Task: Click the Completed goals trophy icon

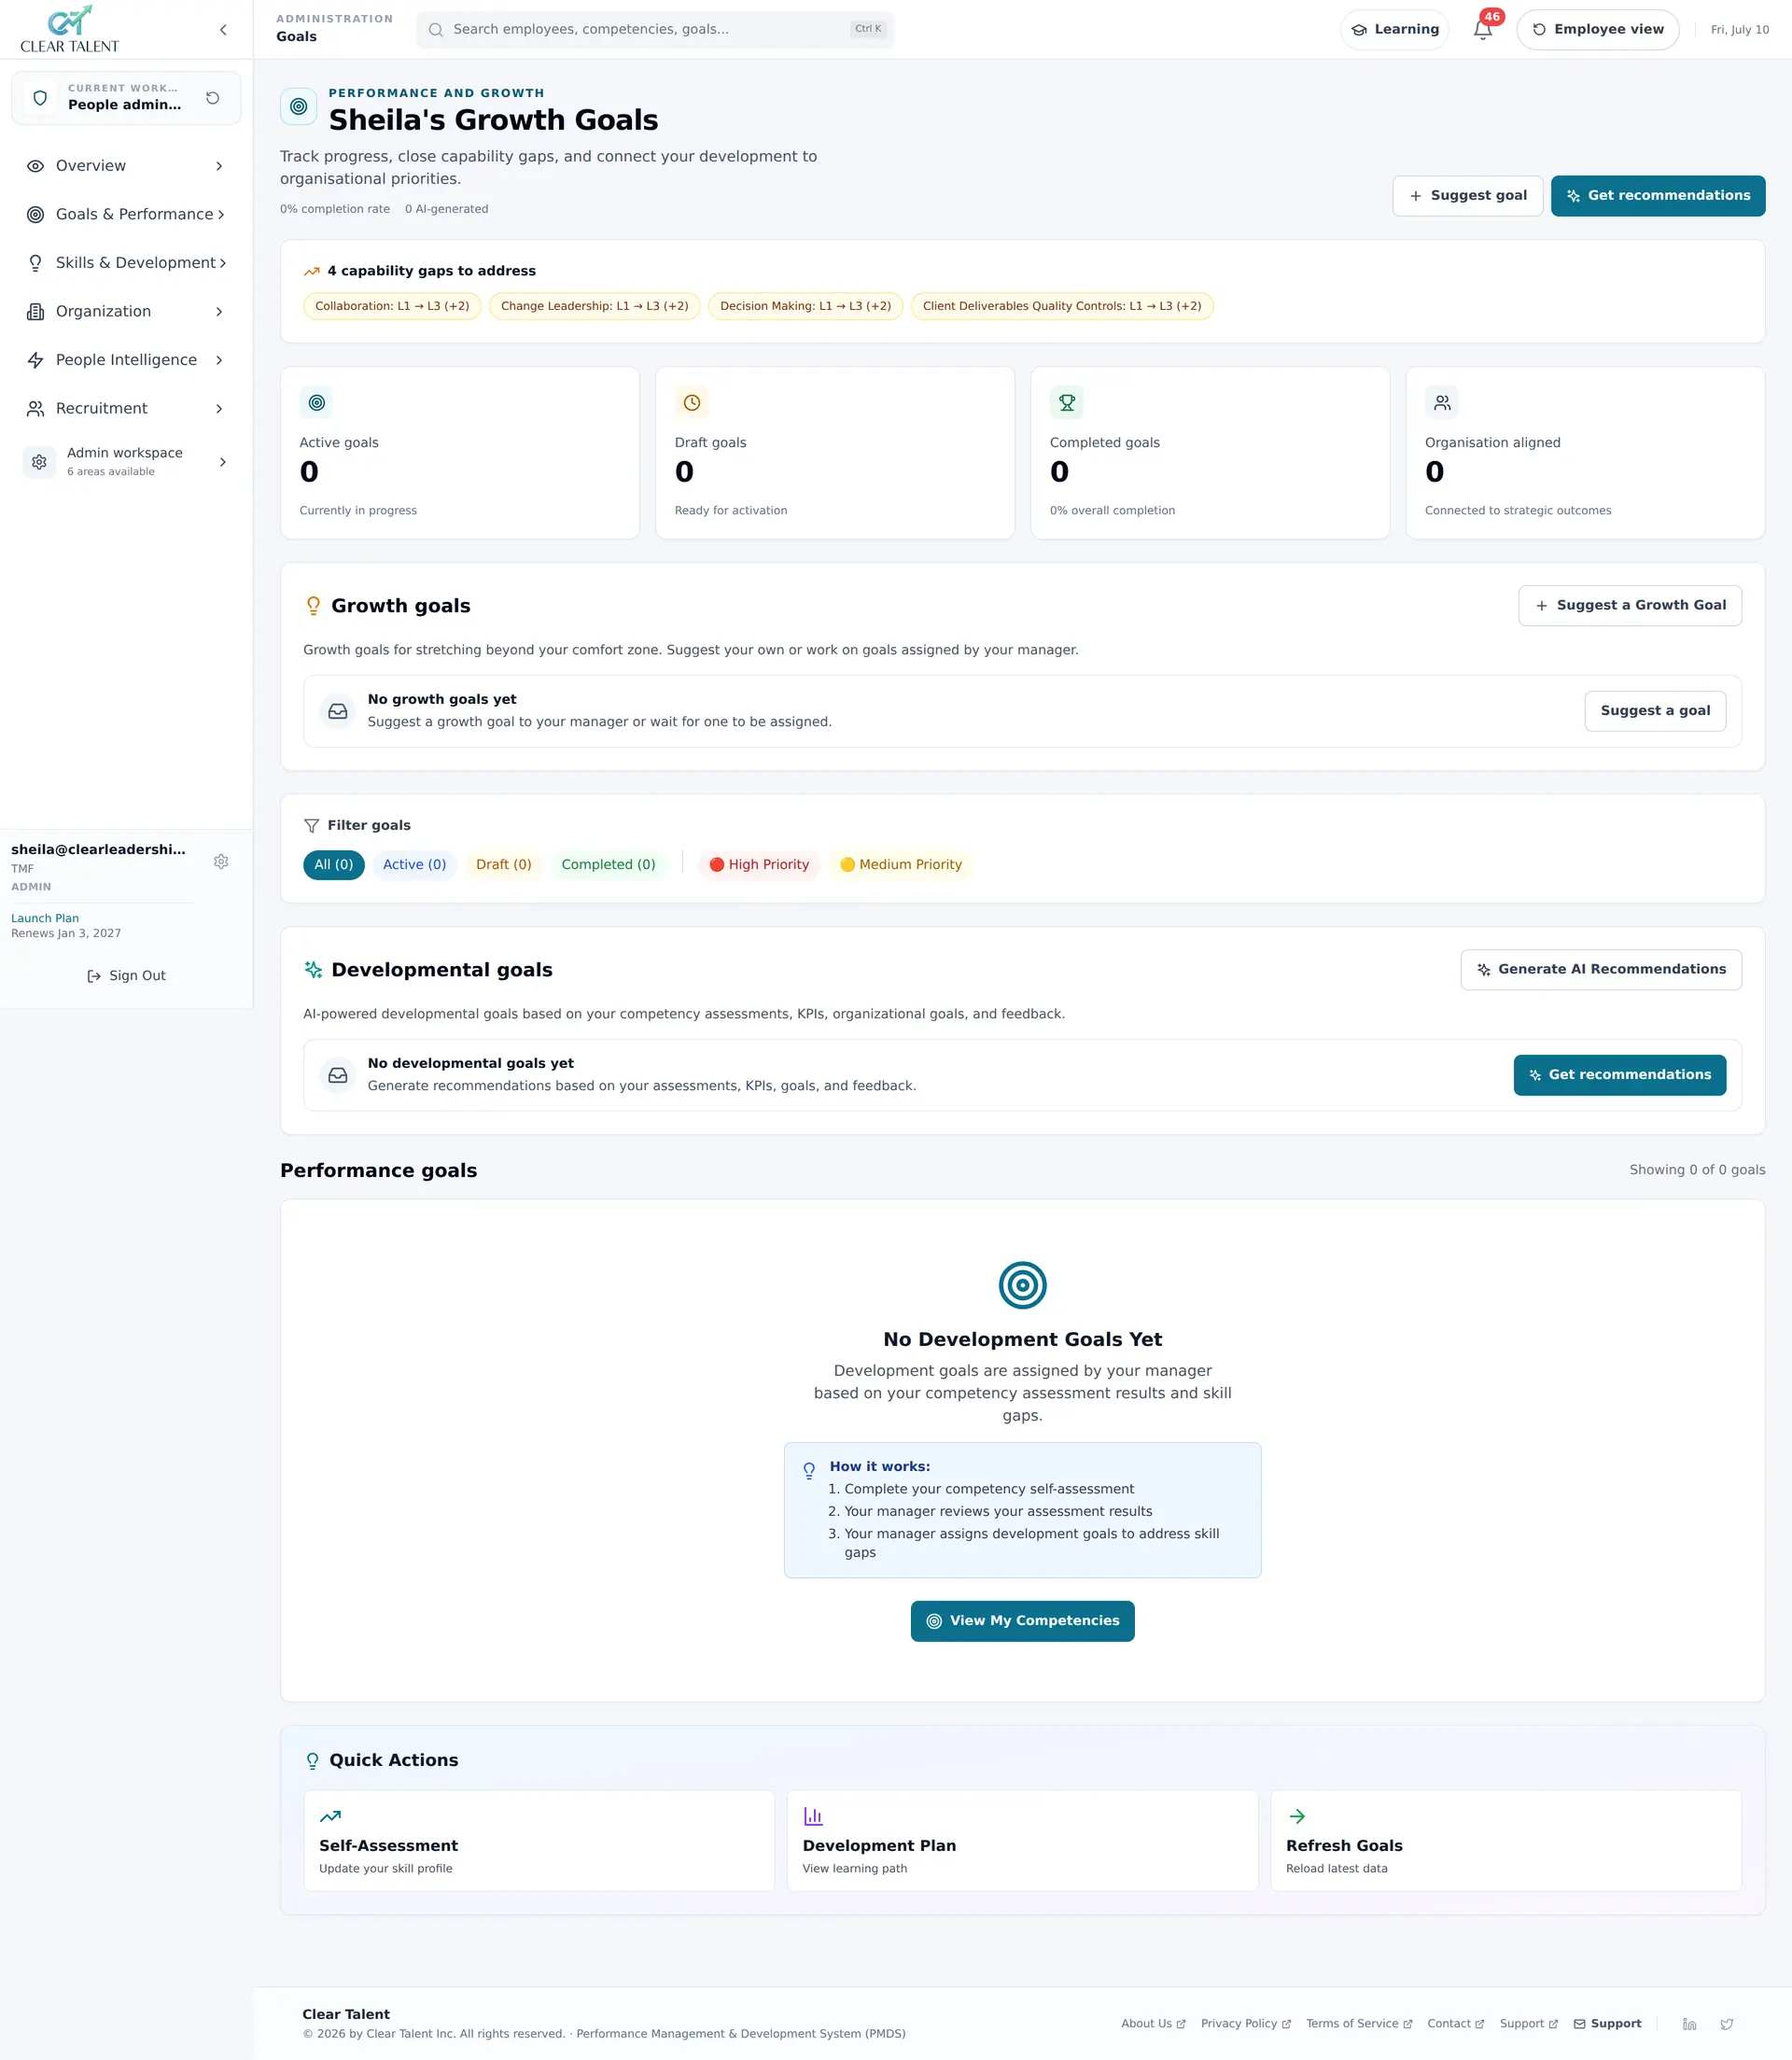Action: coord(1066,402)
